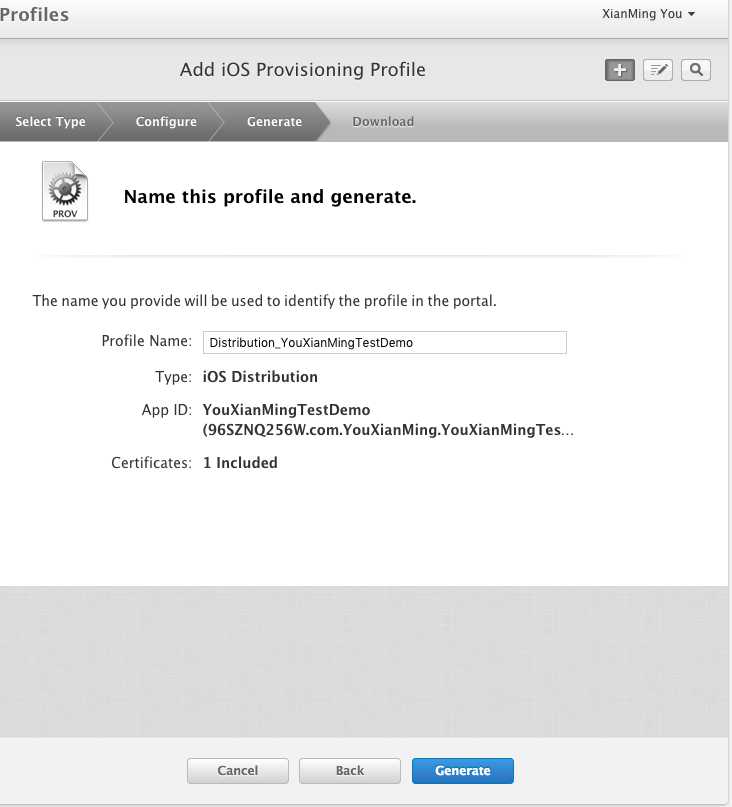Click the Add iOS Provisioning Profile title
Viewport: 732px width, 807px height.
coord(302,70)
